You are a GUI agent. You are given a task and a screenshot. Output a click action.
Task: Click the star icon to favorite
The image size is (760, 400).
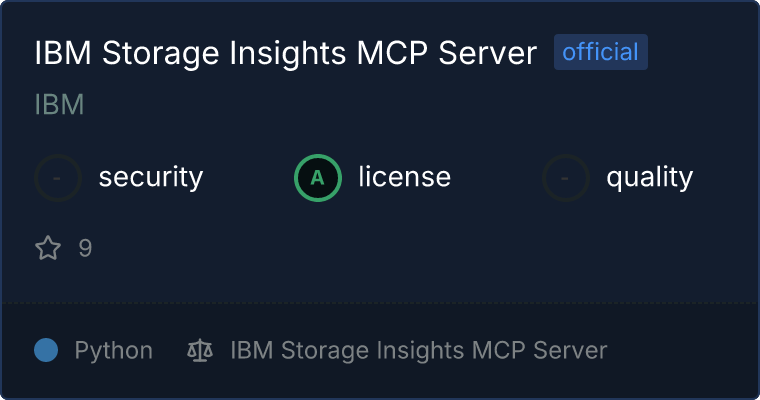[48, 248]
